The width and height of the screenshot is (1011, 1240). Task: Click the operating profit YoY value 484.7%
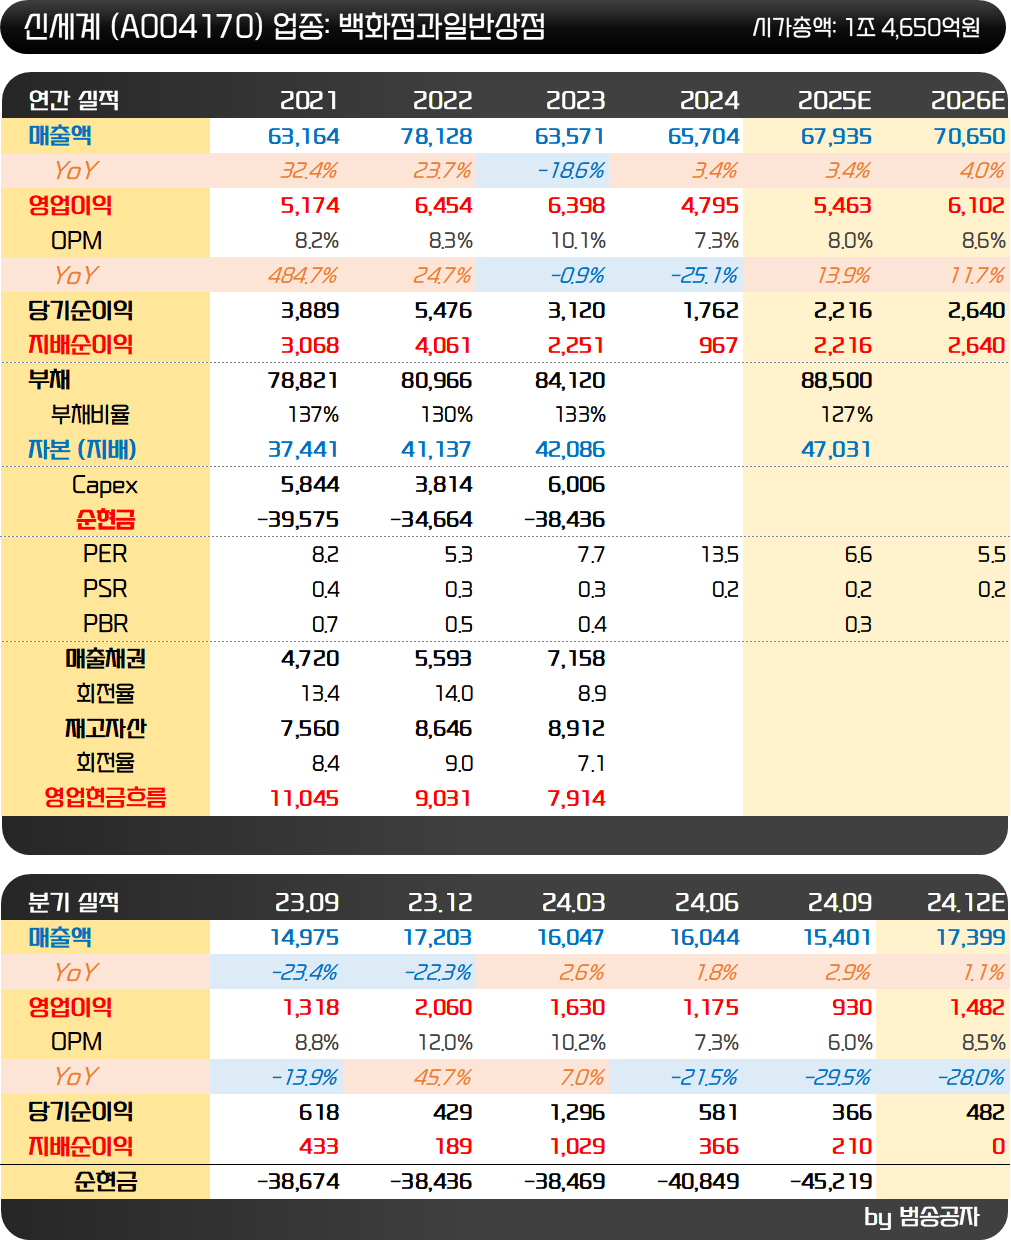click(x=302, y=276)
